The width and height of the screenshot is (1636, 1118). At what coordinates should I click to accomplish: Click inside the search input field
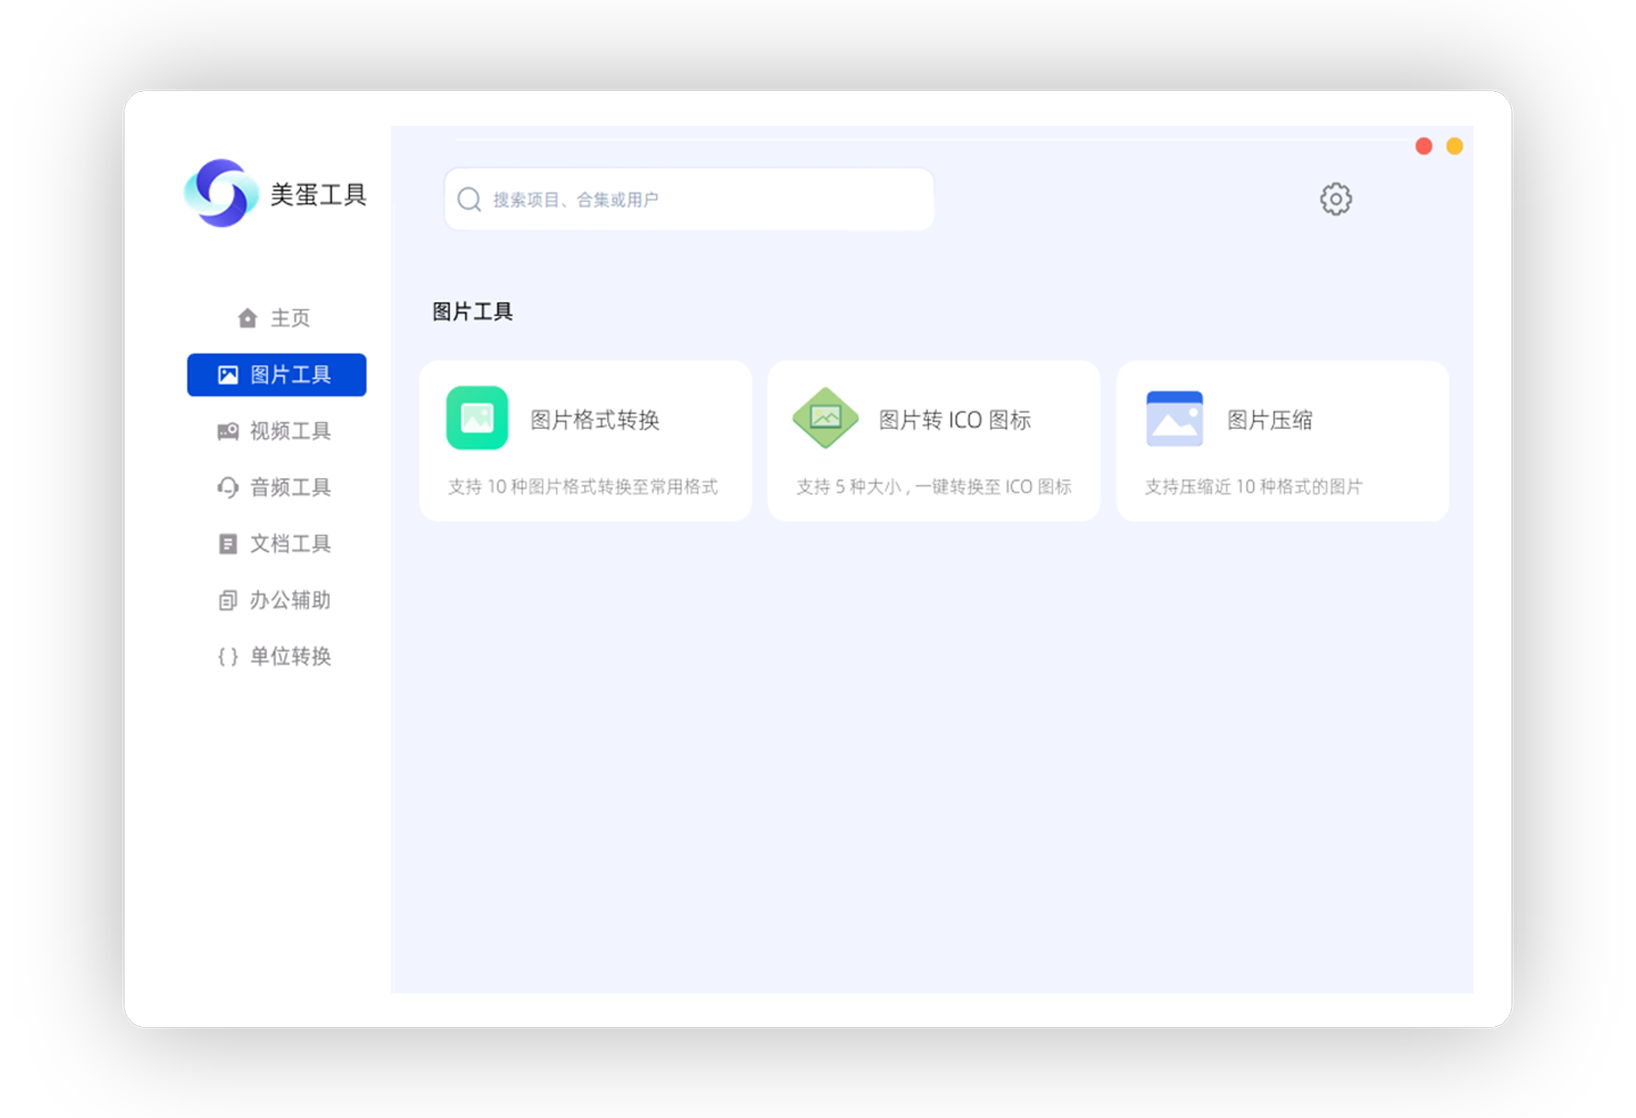[x=688, y=198]
